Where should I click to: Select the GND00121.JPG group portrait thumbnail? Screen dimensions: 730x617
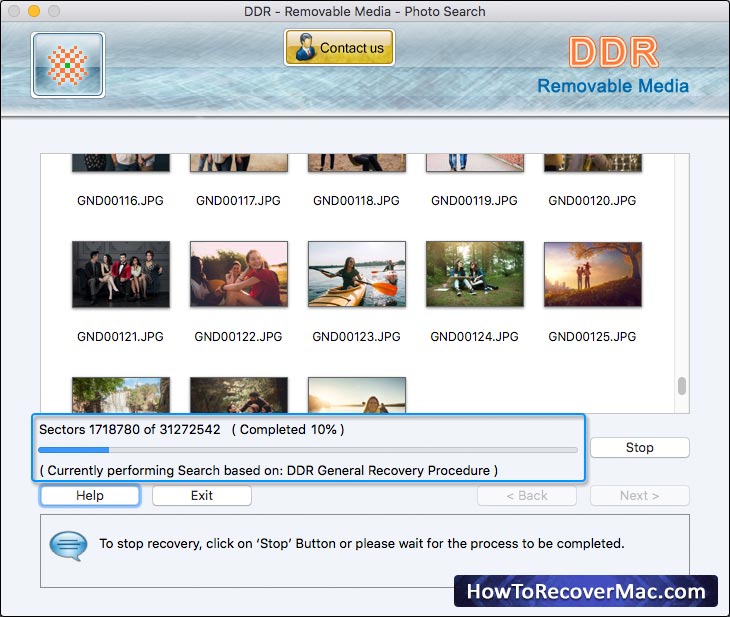click(x=121, y=274)
